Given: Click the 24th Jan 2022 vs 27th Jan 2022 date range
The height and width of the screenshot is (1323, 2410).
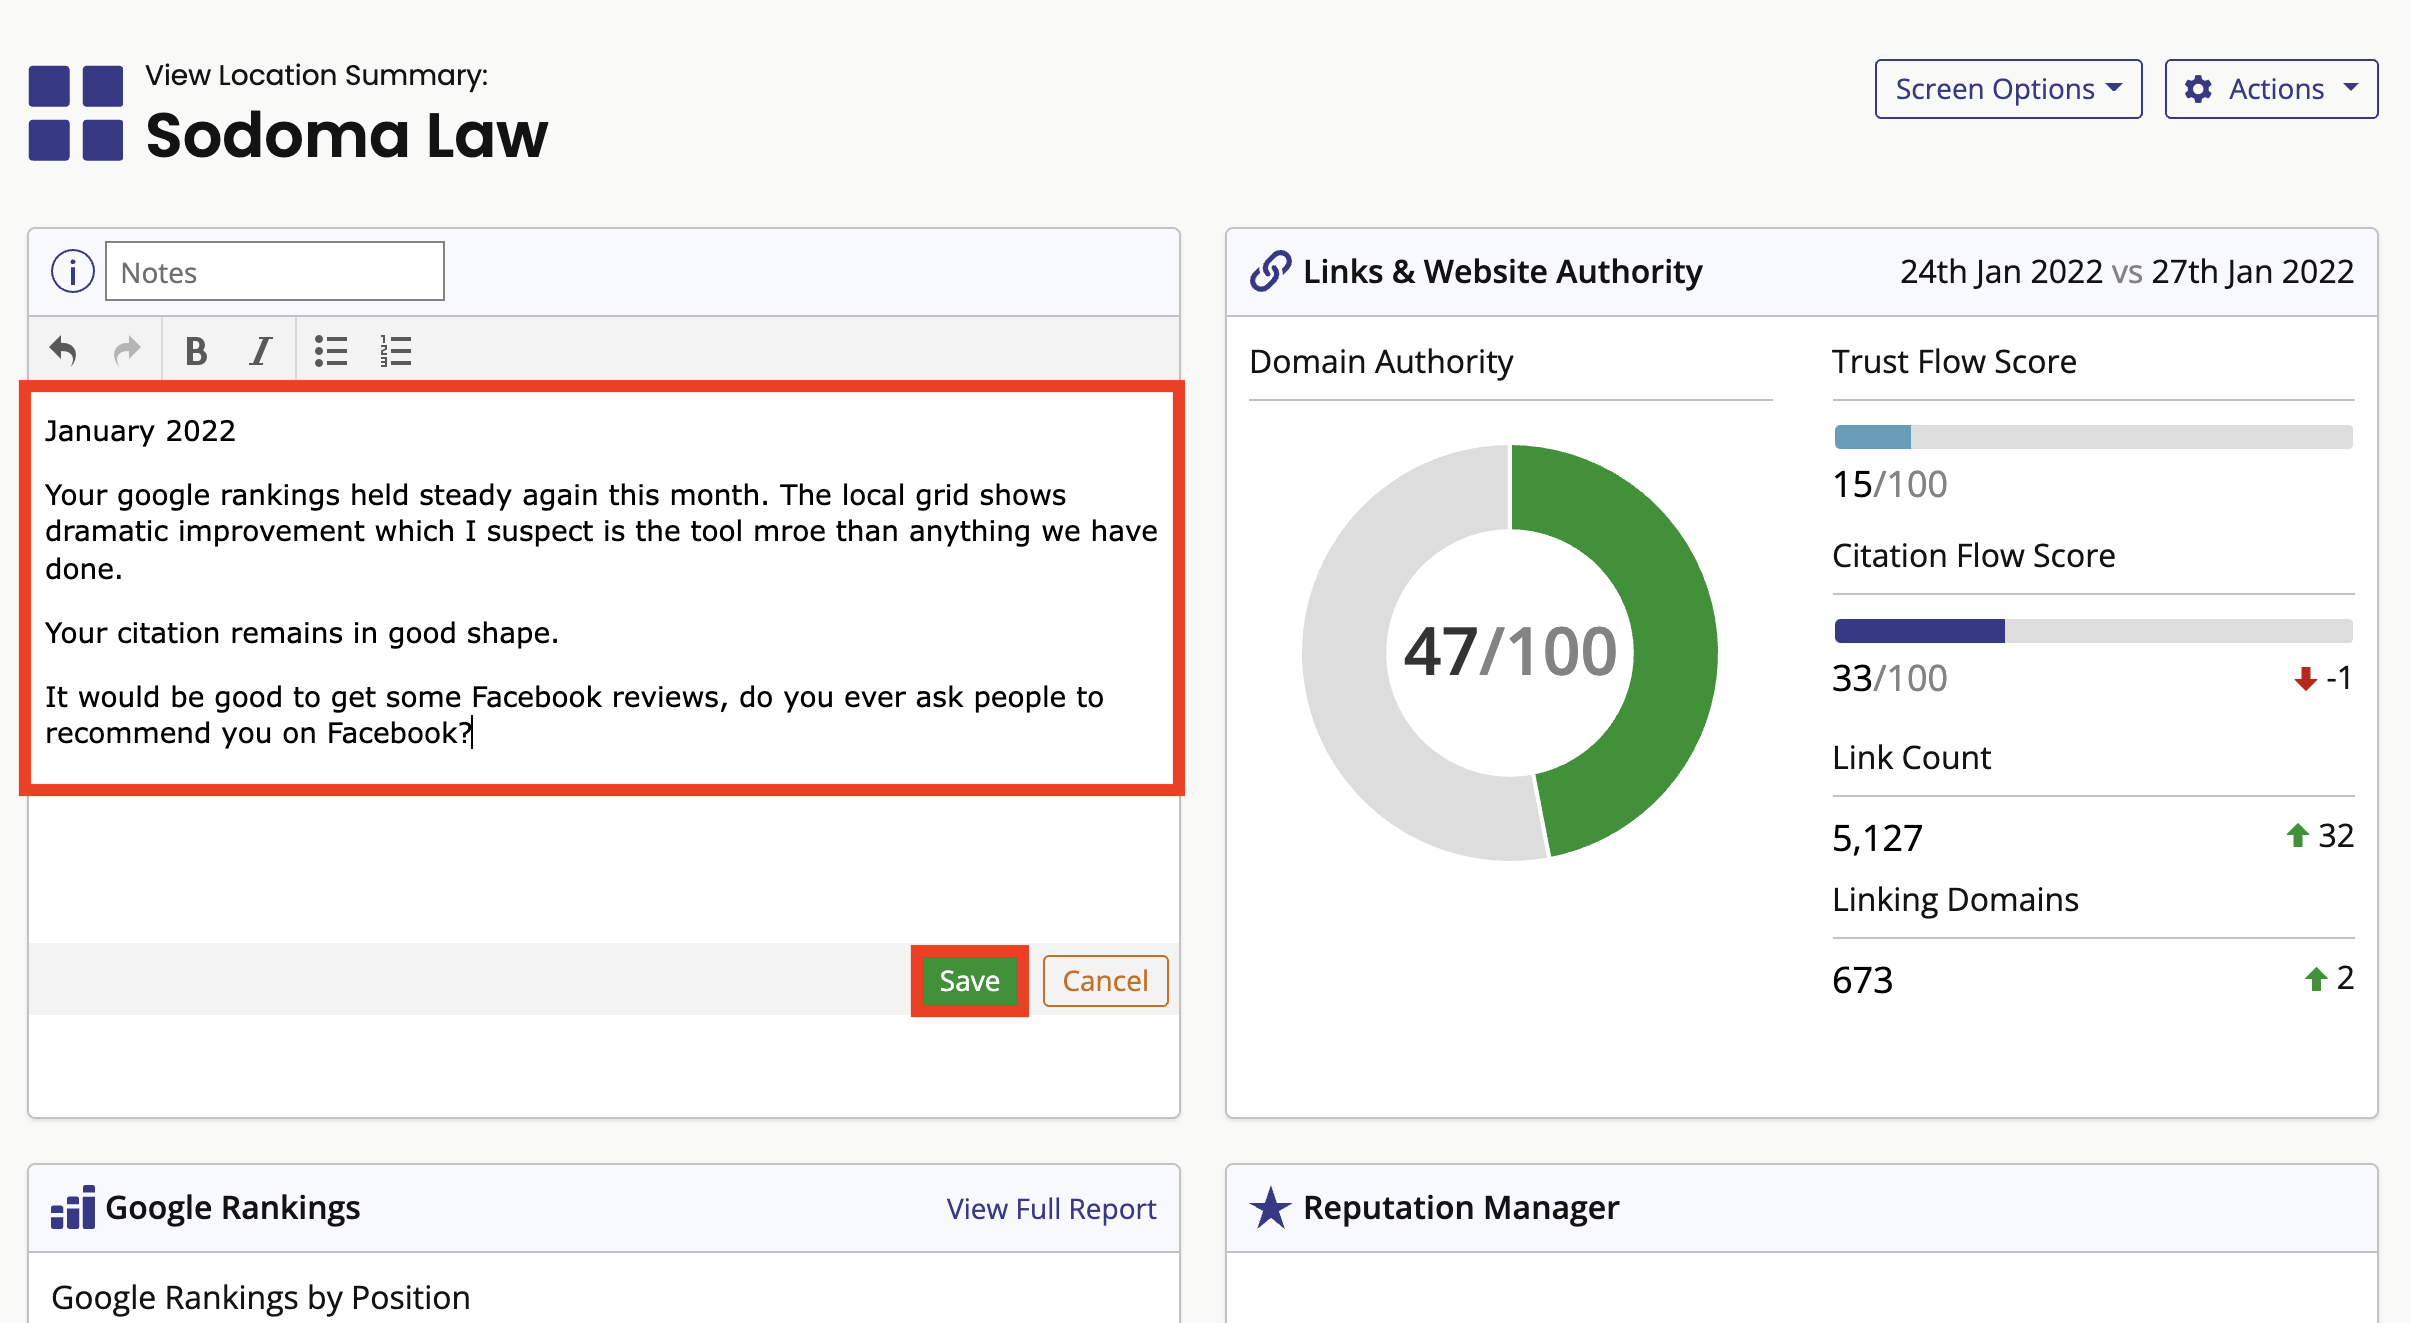Looking at the screenshot, I should coord(2127,271).
